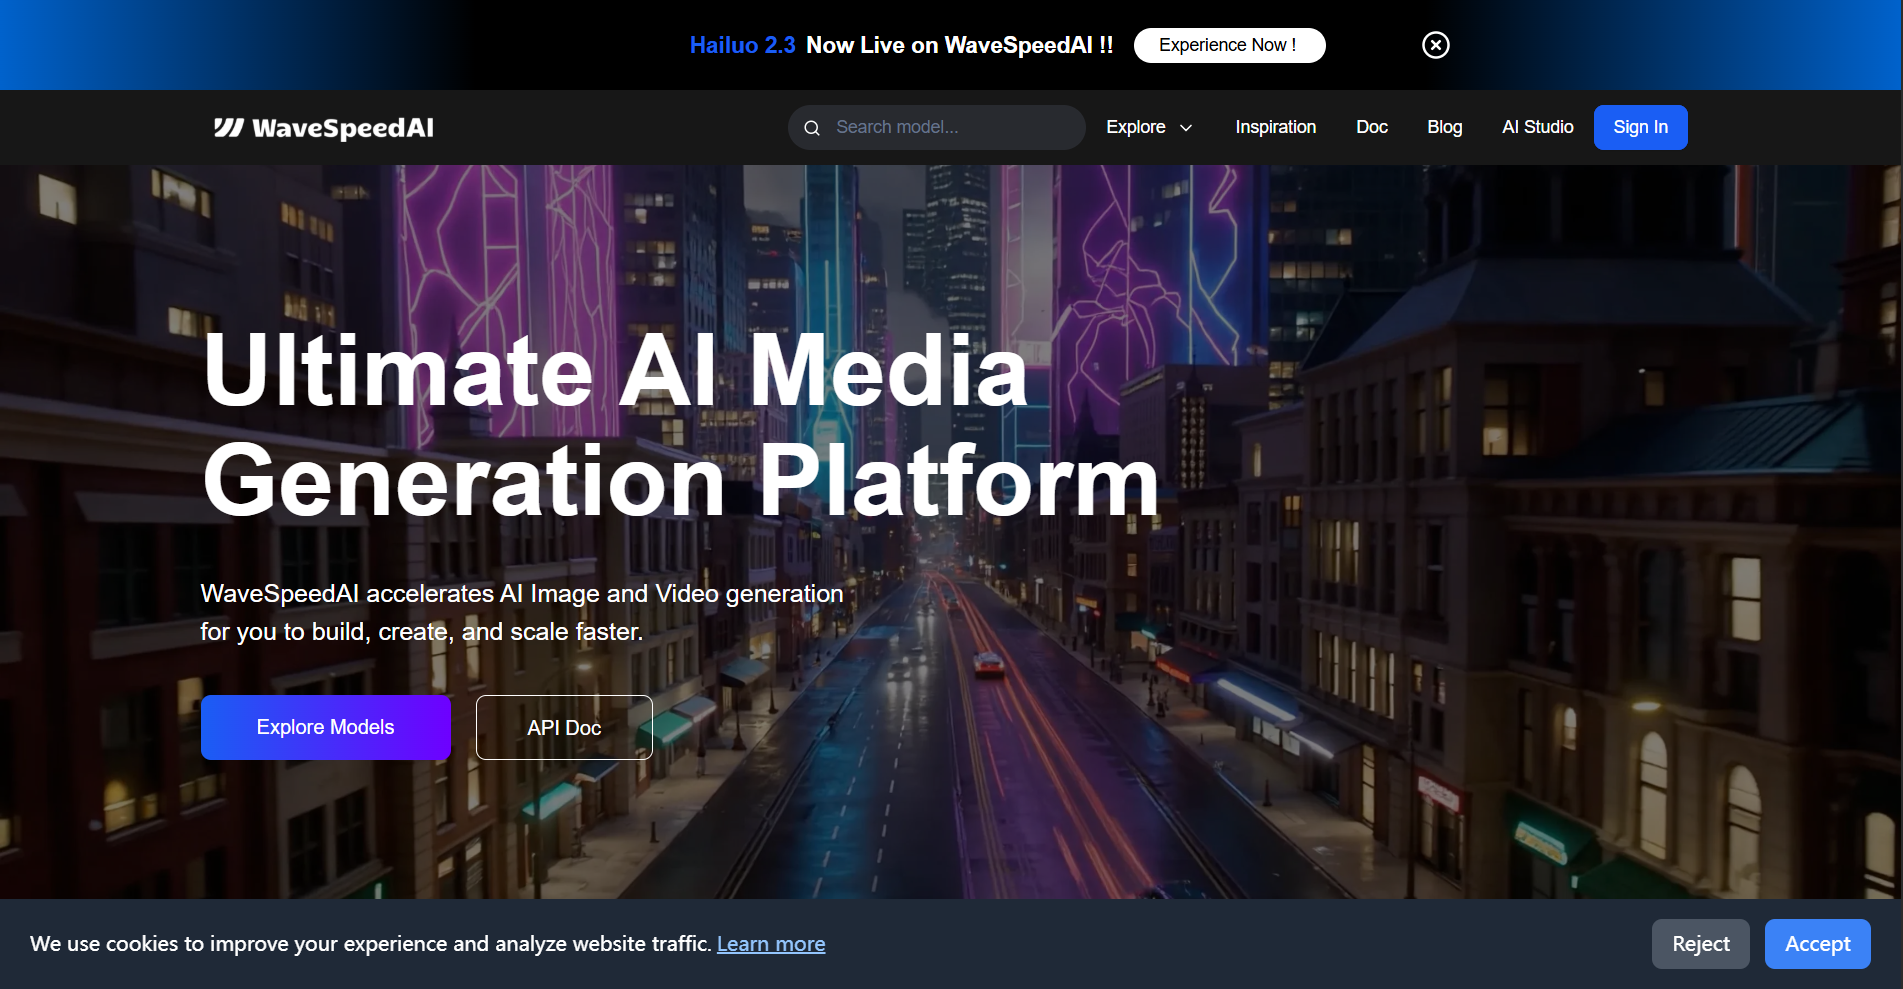
Task: Open the Blog section
Action: pyautogui.click(x=1444, y=127)
